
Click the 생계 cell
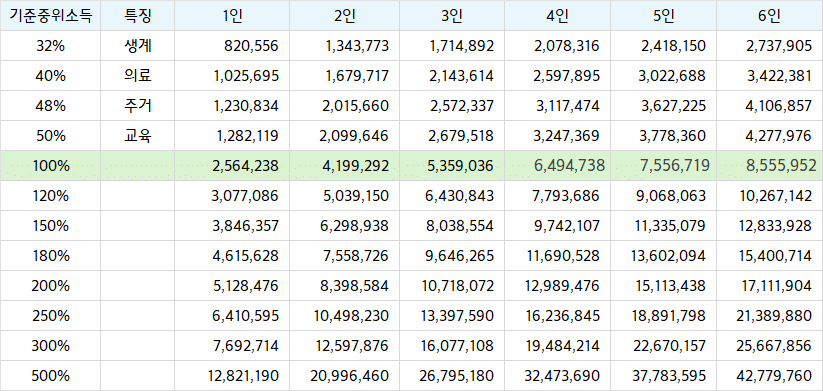pos(138,46)
